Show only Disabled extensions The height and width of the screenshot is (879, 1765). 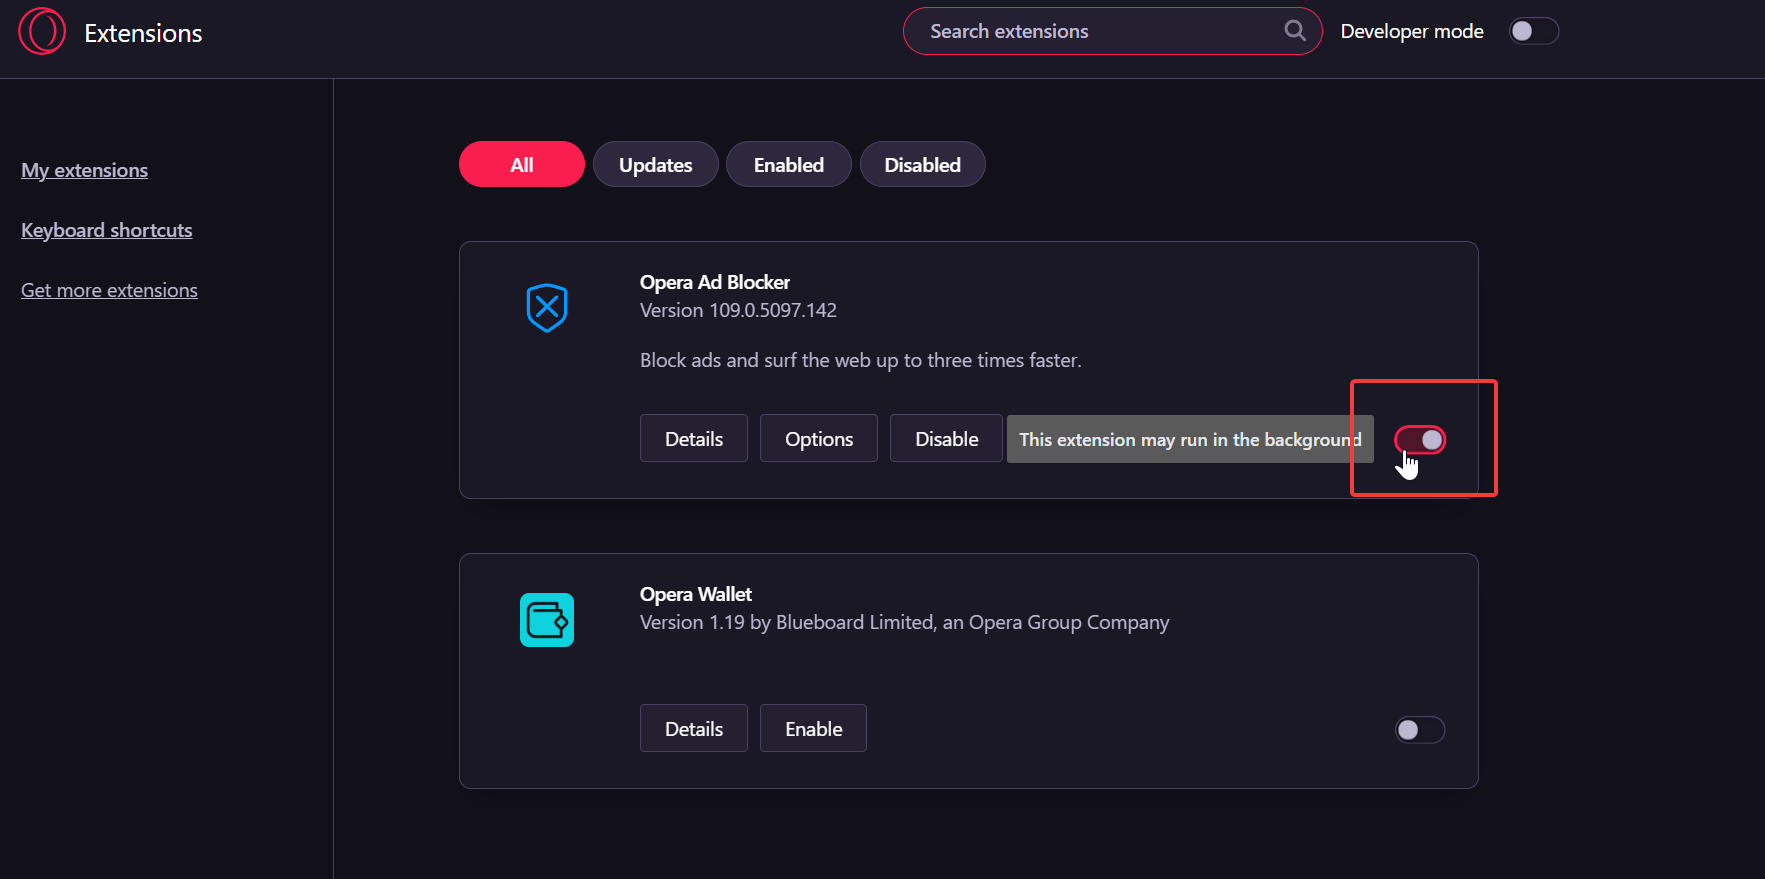pyautogui.click(x=922, y=165)
